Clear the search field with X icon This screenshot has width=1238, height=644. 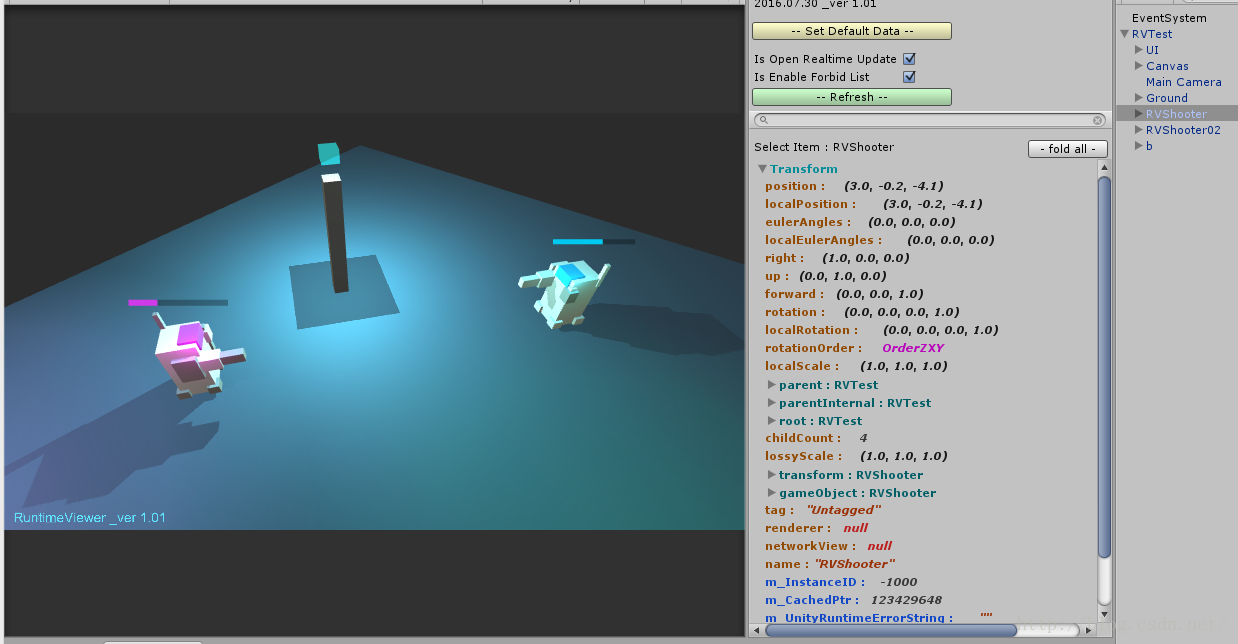coord(1097,120)
